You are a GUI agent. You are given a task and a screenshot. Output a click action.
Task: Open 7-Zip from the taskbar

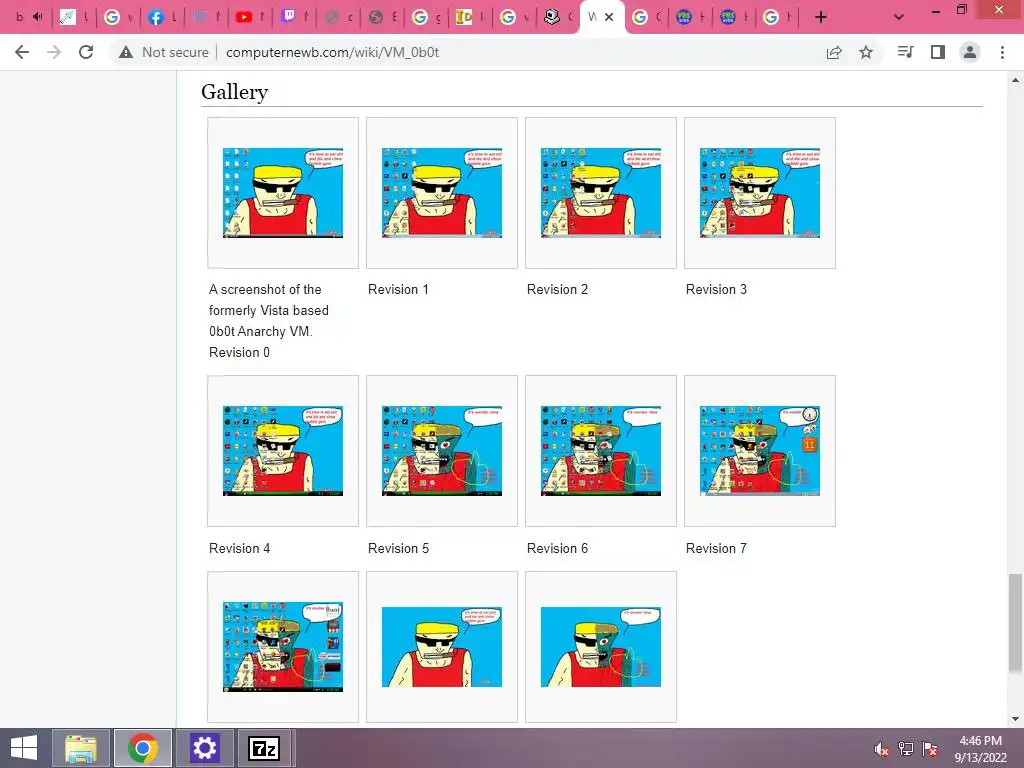coord(264,748)
